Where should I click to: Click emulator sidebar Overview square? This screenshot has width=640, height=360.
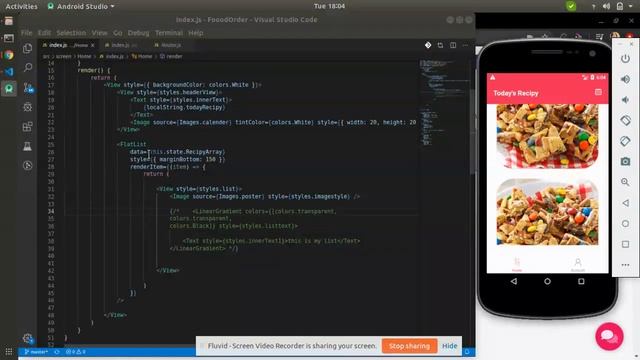(x=625, y=244)
